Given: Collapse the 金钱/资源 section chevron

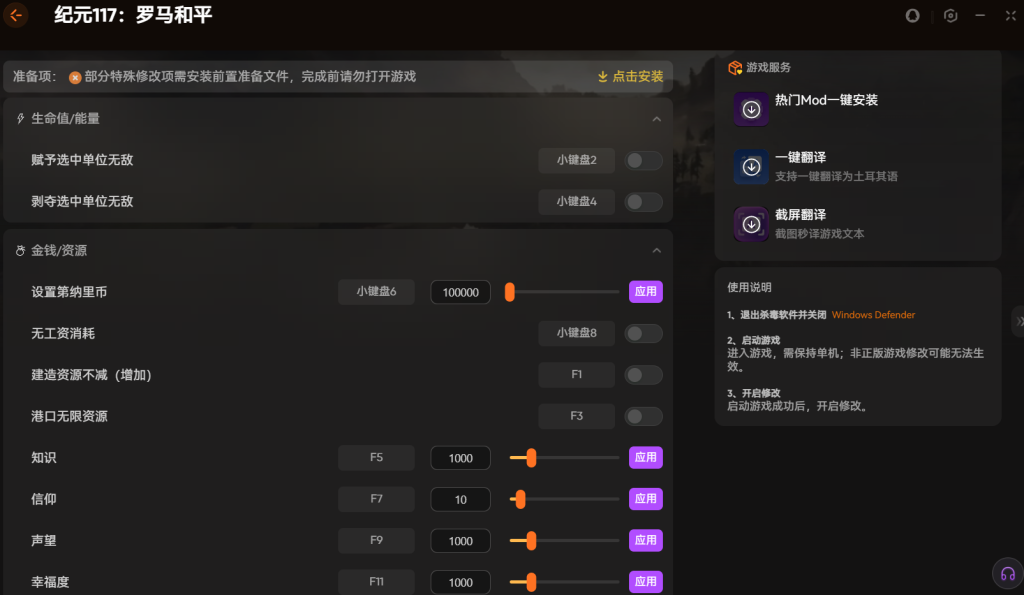Looking at the screenshot, I should pos(657,250).
